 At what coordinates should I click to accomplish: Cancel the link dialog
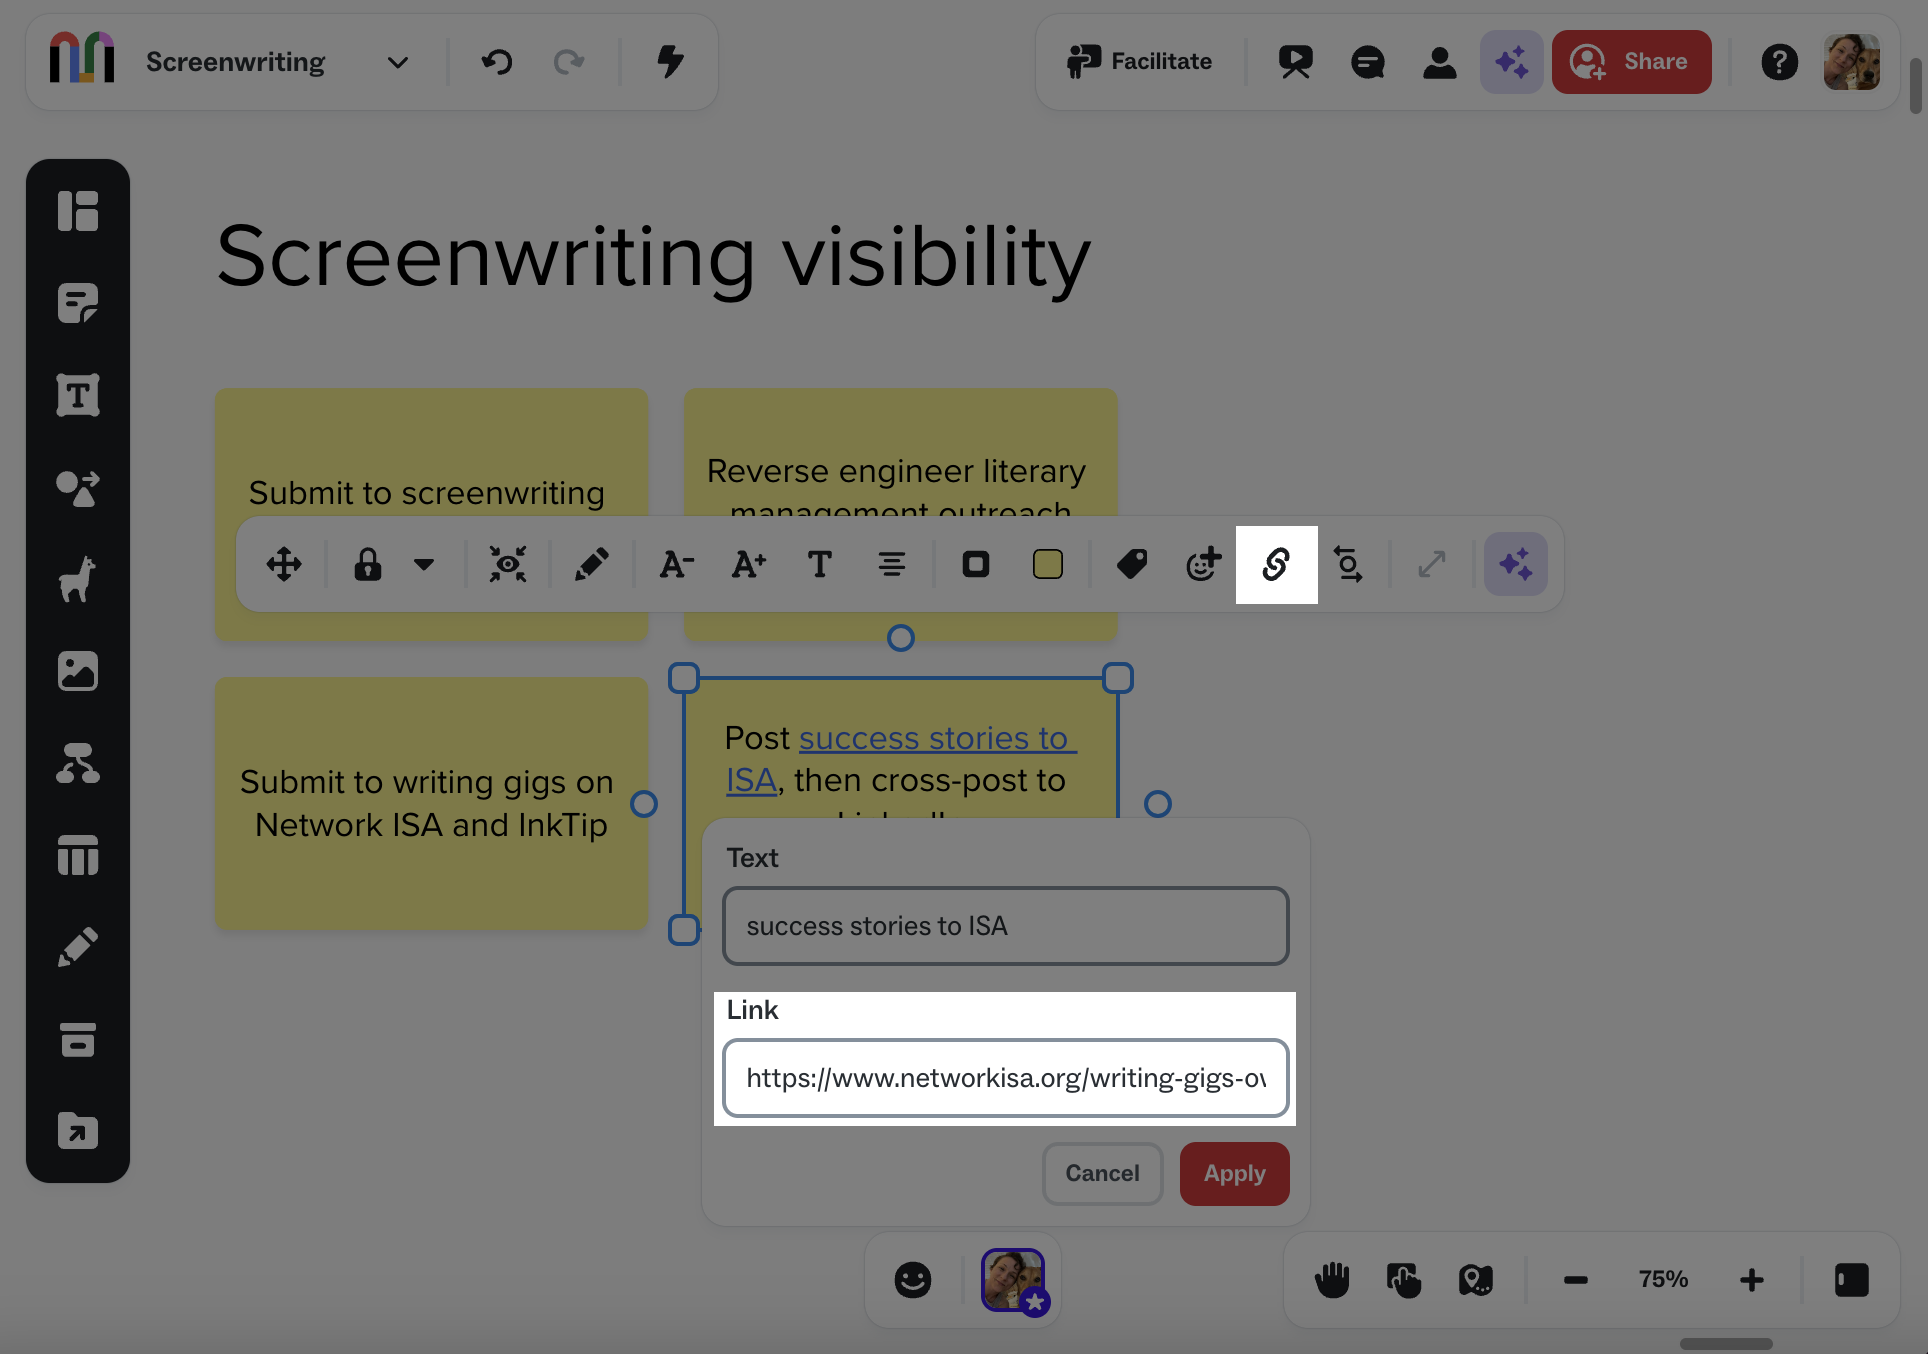(x=1102, y=1173)
